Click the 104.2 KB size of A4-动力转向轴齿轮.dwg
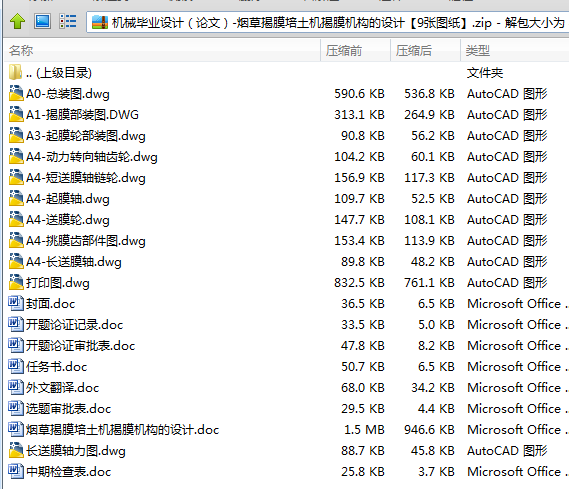The image size is (569, 489). pos(359,157)
